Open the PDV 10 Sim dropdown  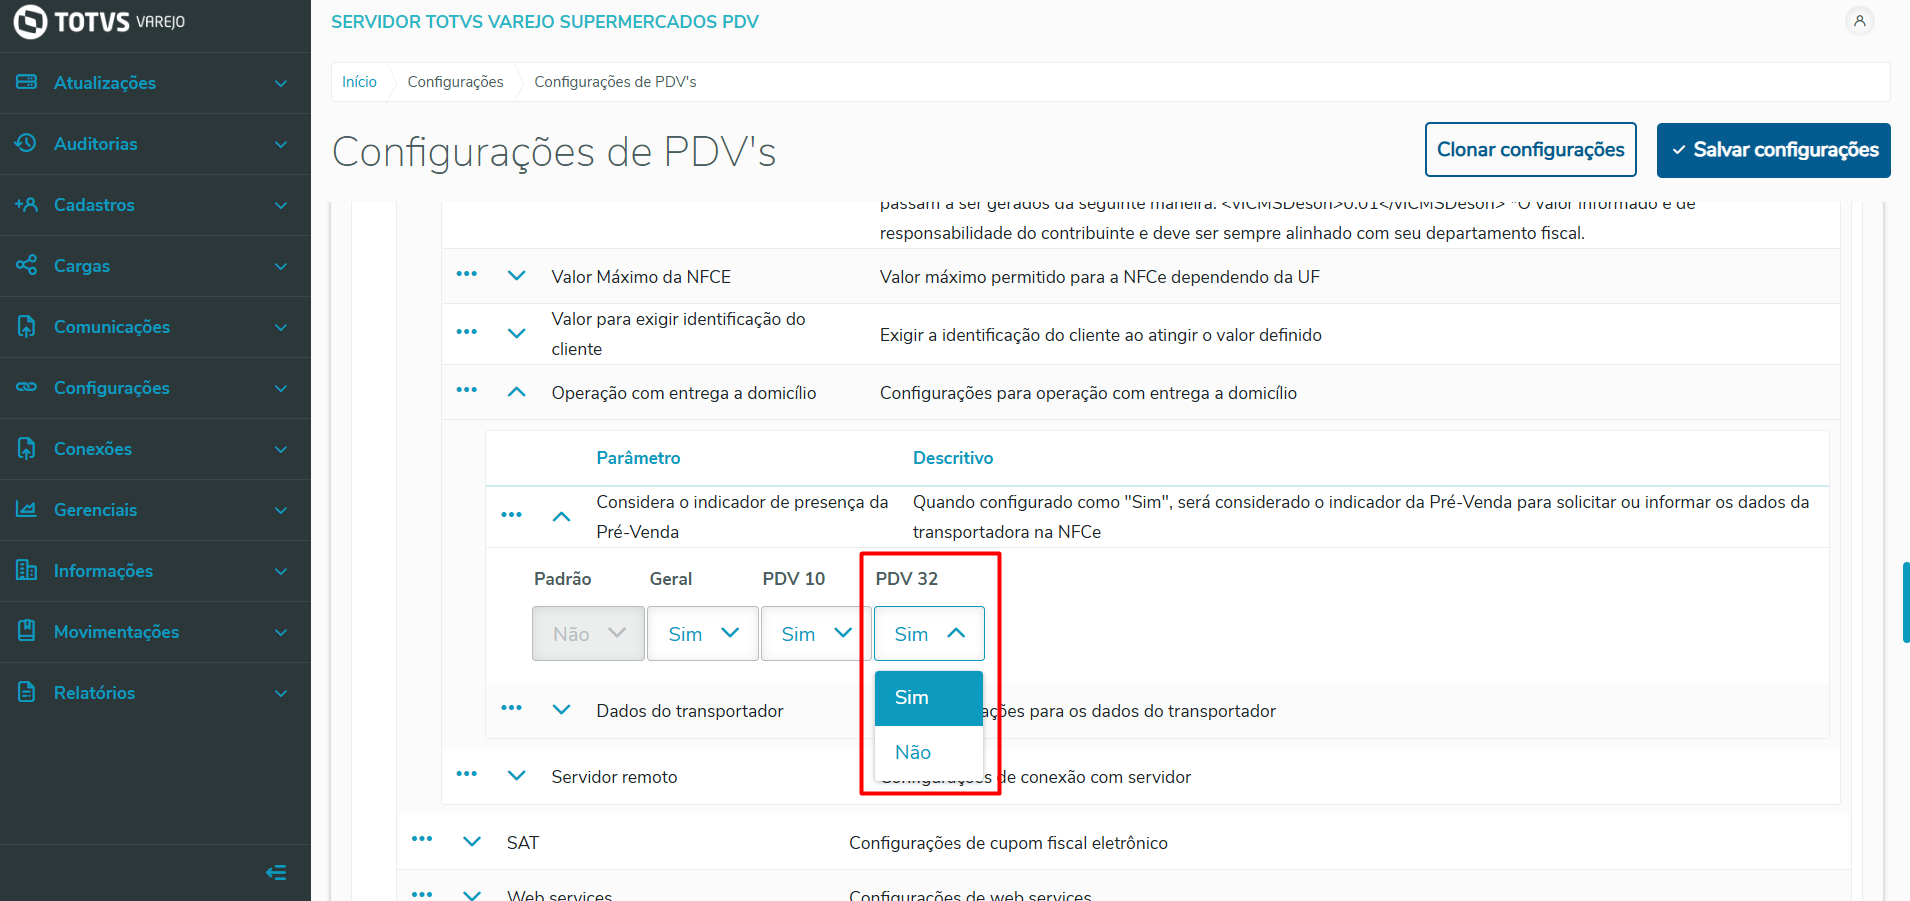coord(815,634)
